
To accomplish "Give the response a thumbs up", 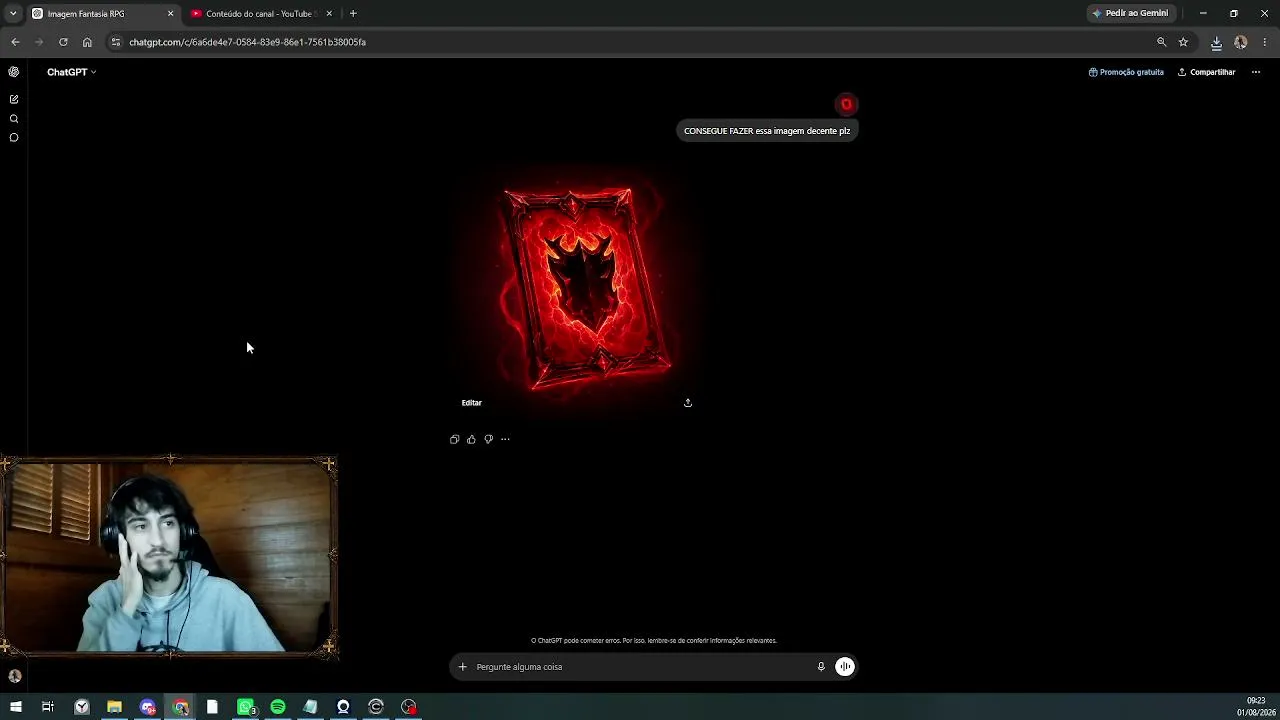I will point(472,439).
